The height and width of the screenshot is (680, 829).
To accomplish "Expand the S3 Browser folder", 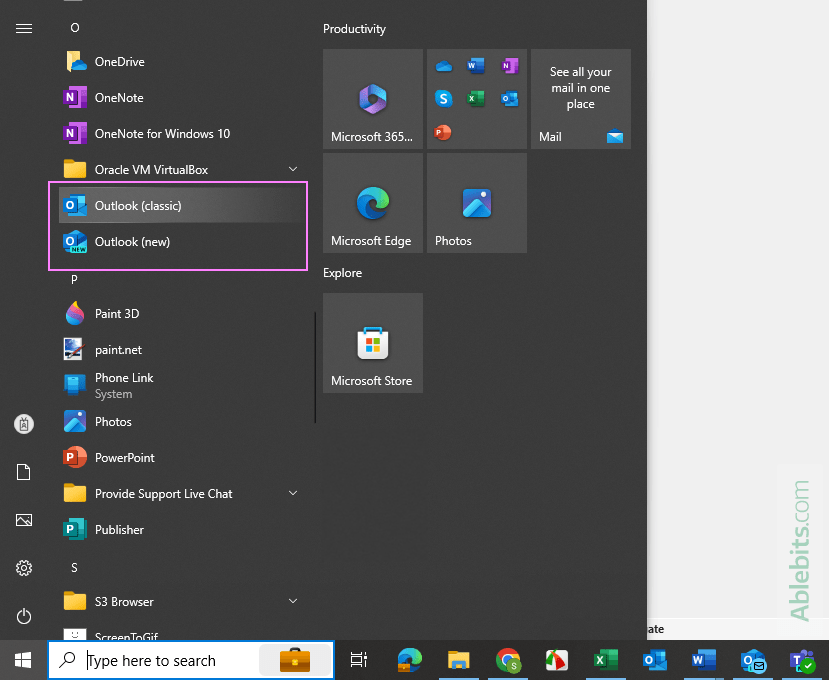I will point(182,601).
